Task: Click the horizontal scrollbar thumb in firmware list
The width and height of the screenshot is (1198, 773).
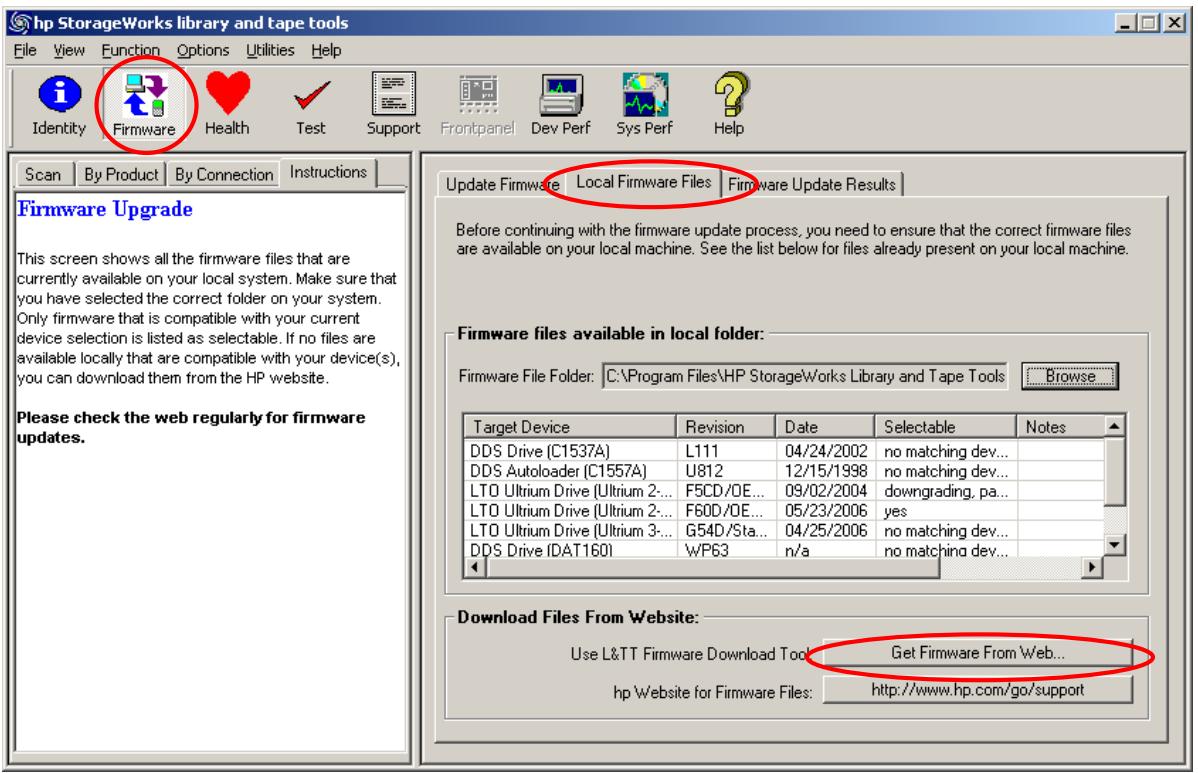Action: click(713, 567)
